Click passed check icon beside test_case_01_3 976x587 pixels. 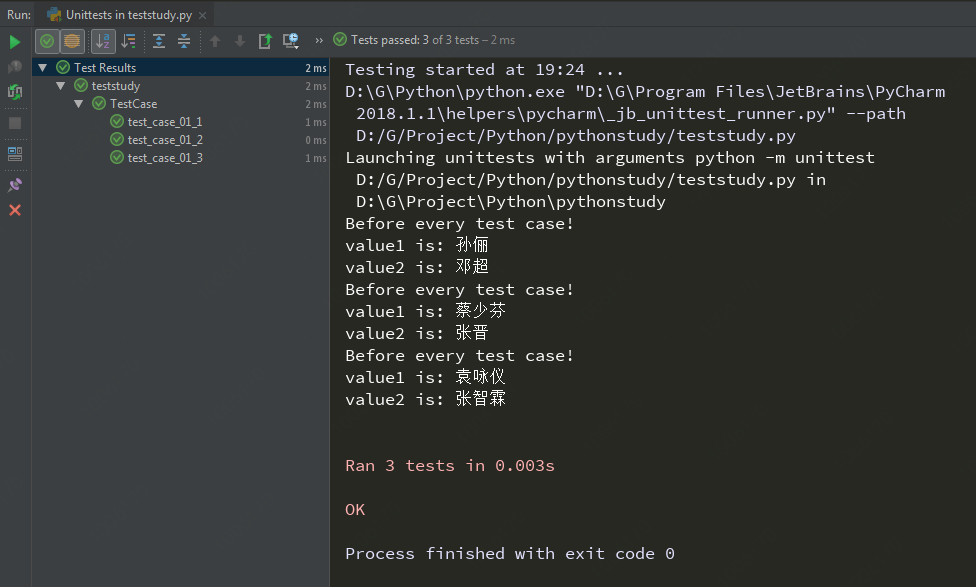click(x=116, y=157)
